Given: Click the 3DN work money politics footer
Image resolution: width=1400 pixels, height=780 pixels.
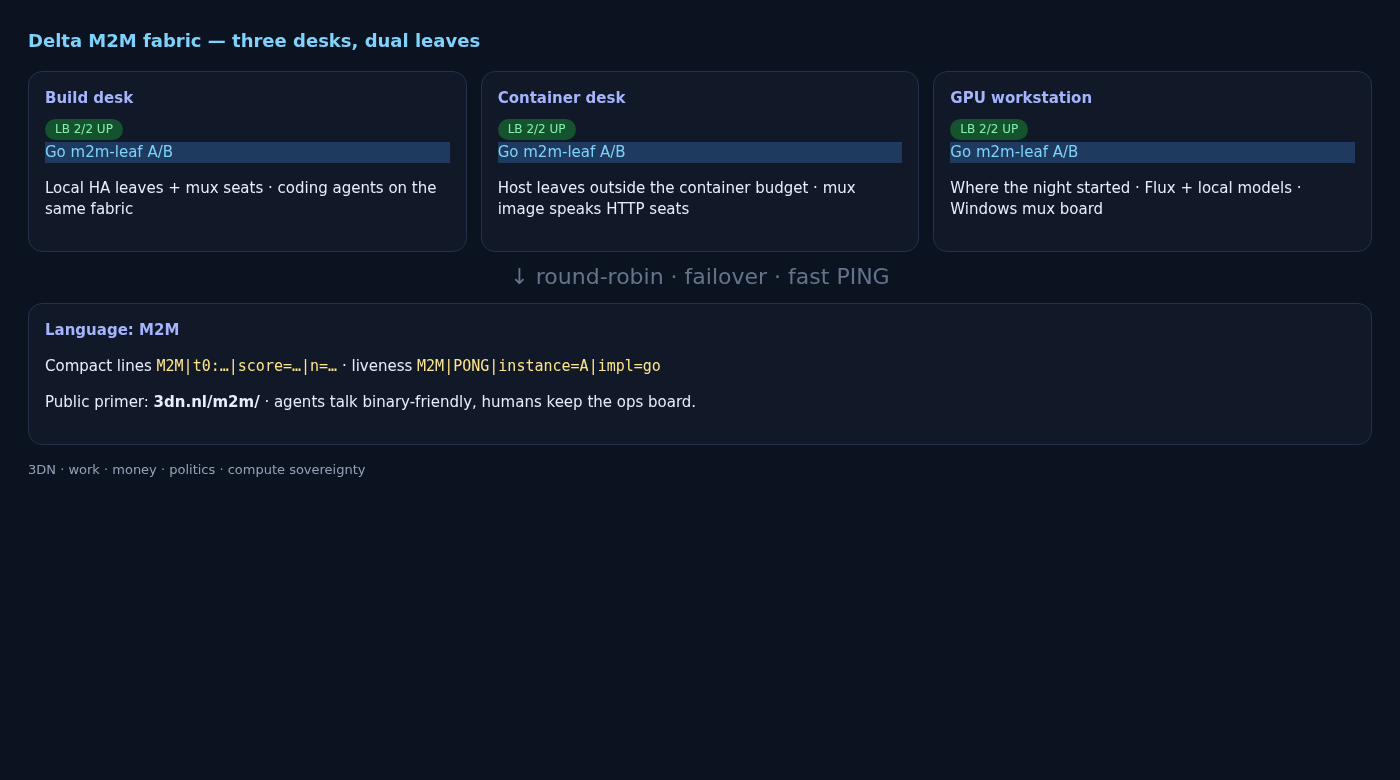Looking at the screenshot, I should click(197, 470).
